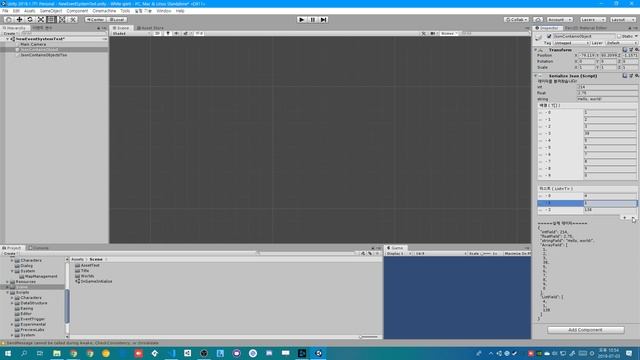Click Create button in Hierarchy panel
The image size is (640, 360).
tap(10, 33)
